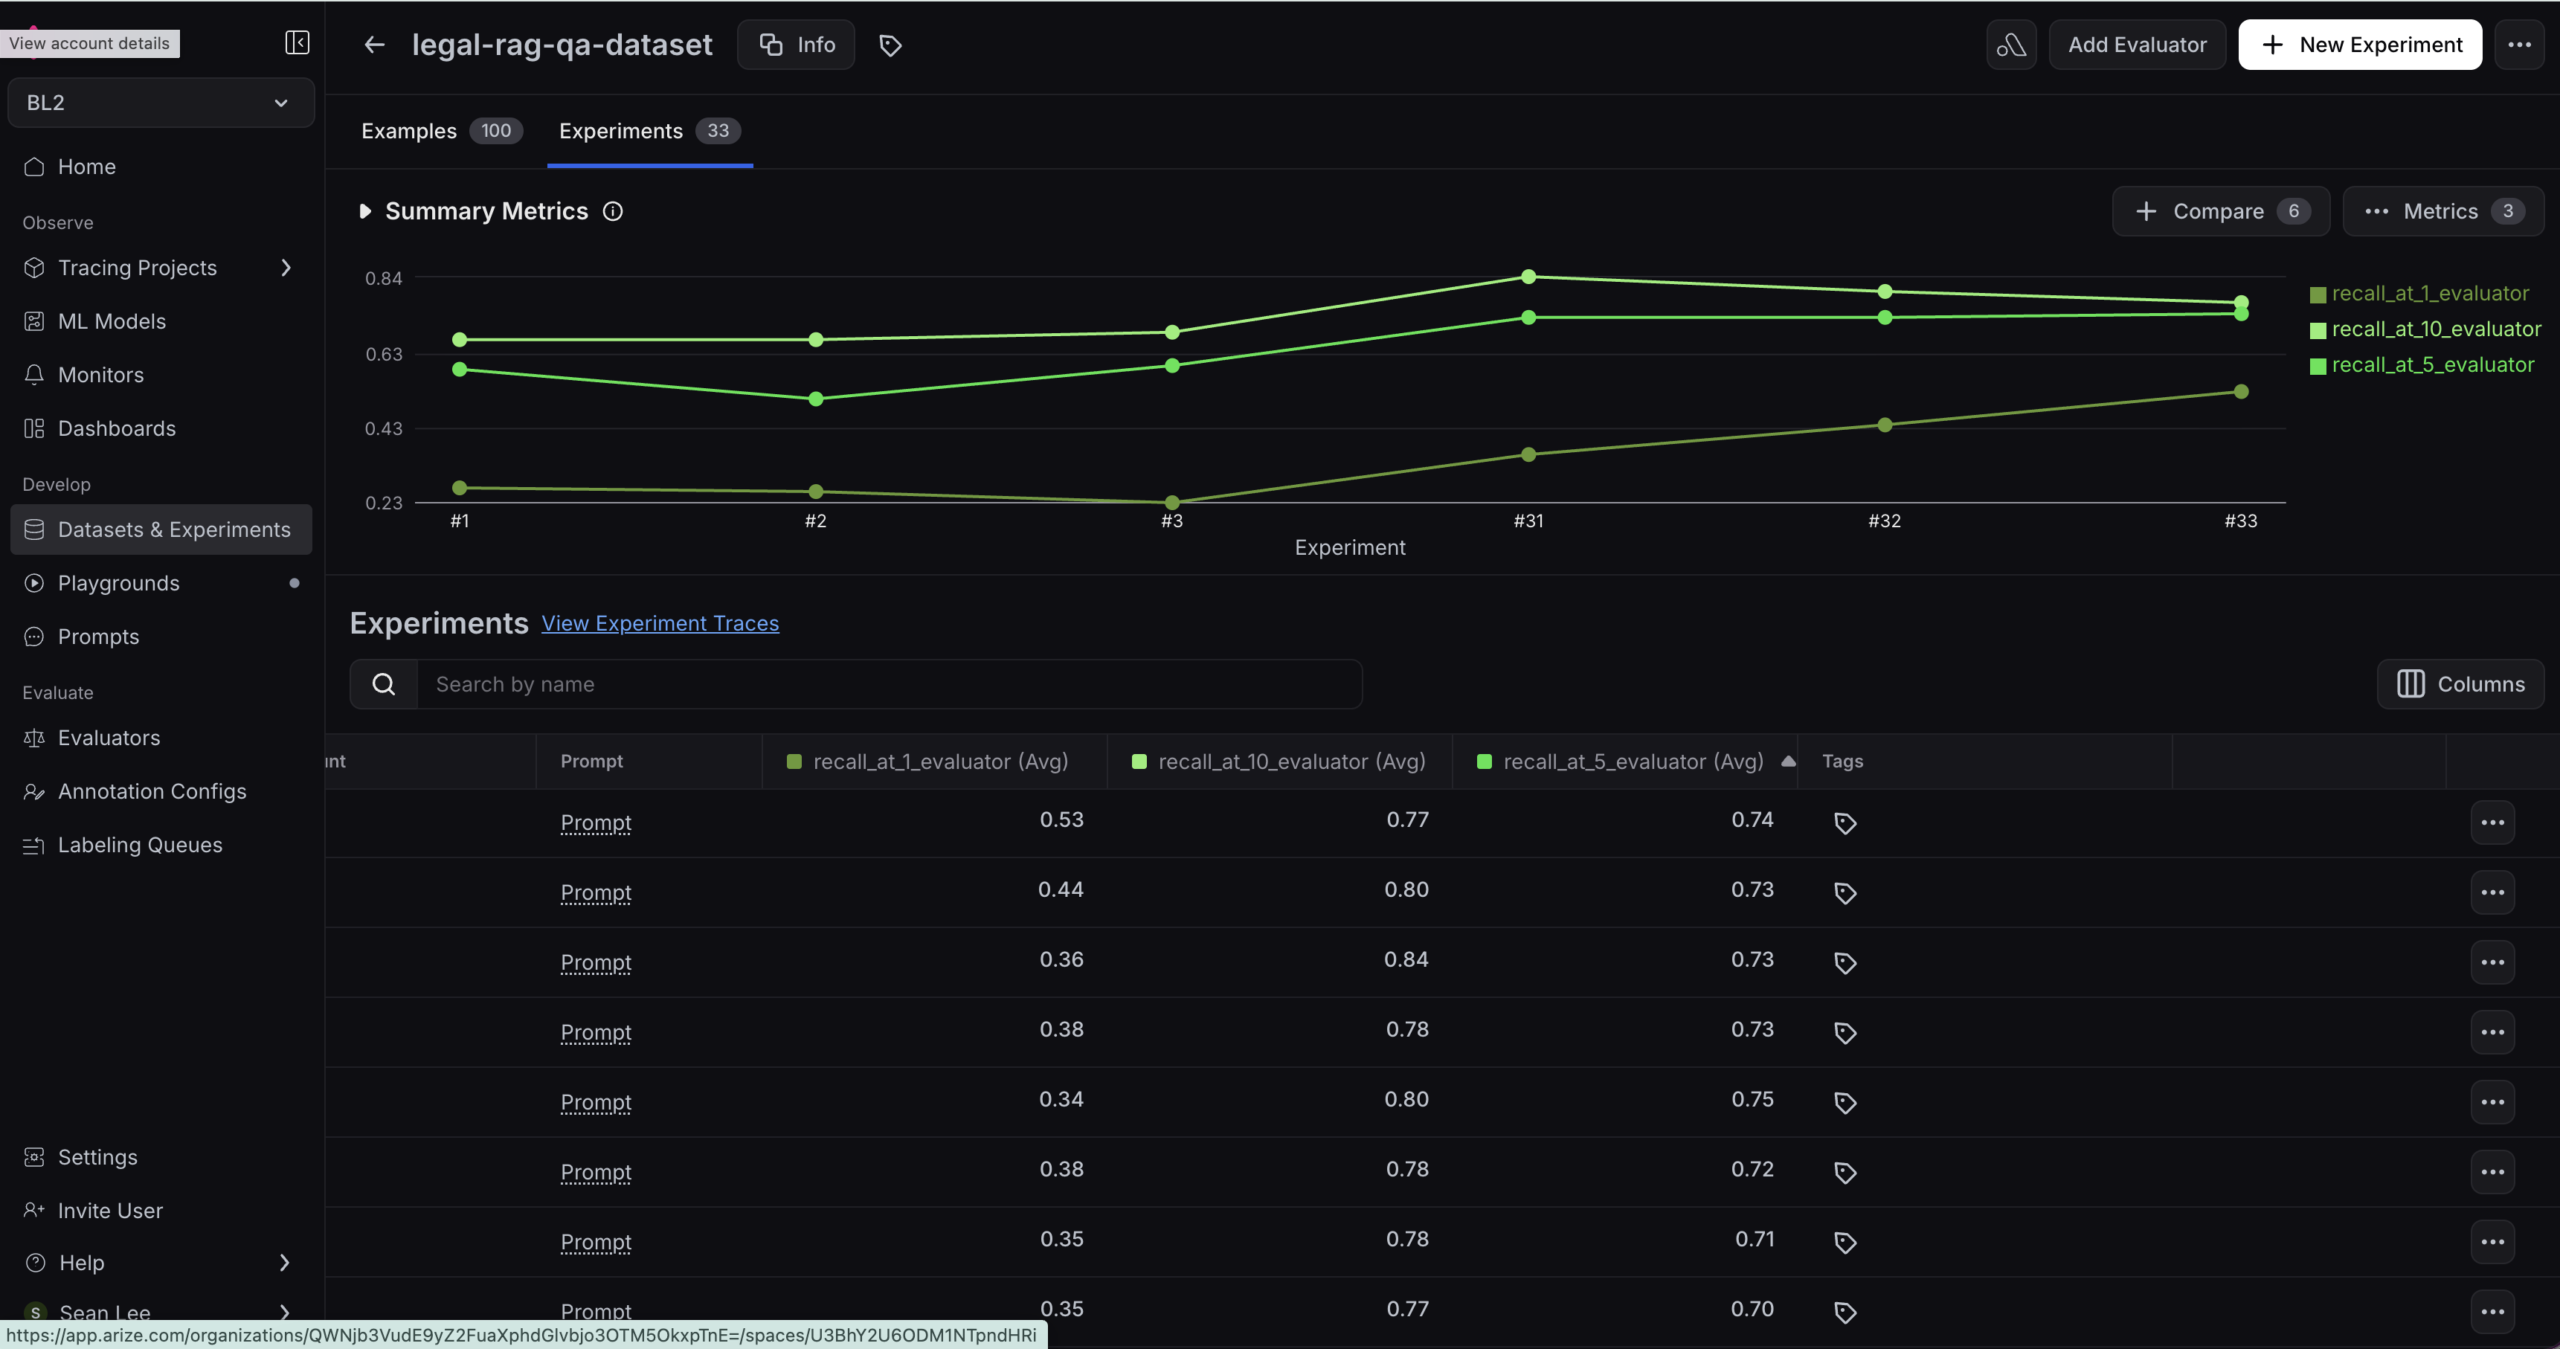This screenshot has height=1349, width=2560.
Task: Open Tracing Projects from the sidebar
Action: click(137, 267)
